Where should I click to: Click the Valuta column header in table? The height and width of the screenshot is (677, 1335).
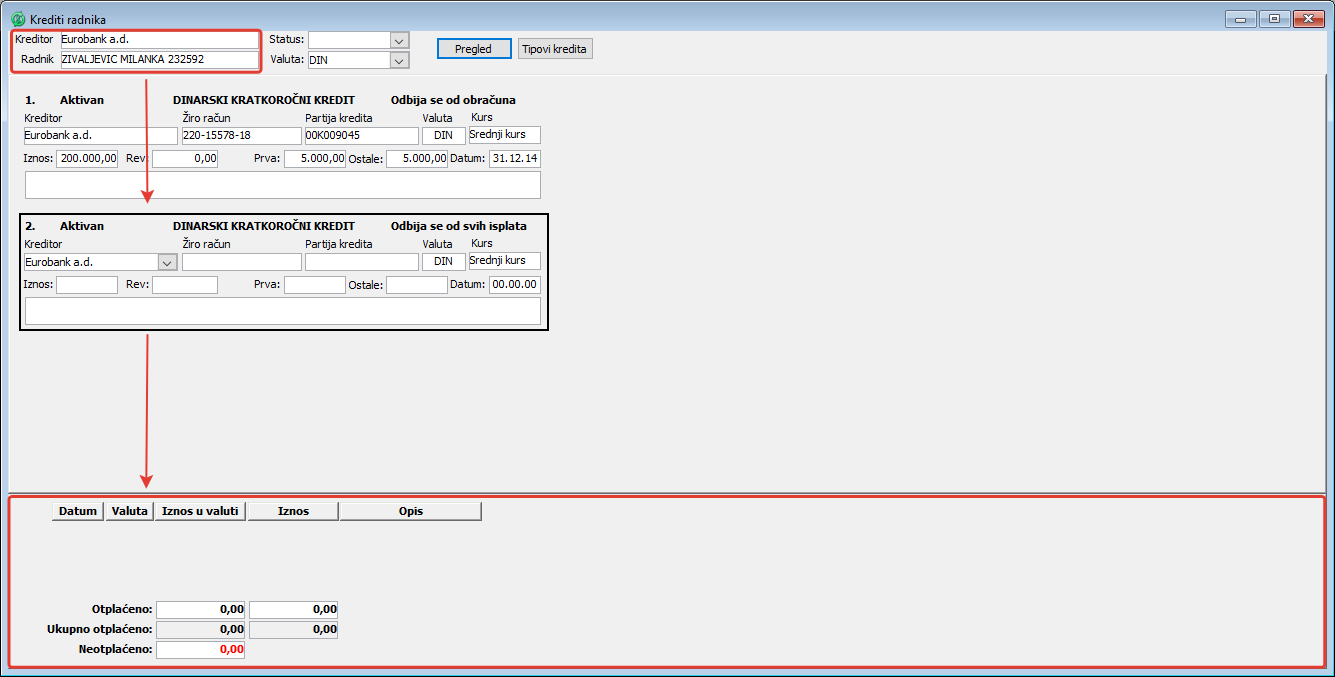(130, 511)
